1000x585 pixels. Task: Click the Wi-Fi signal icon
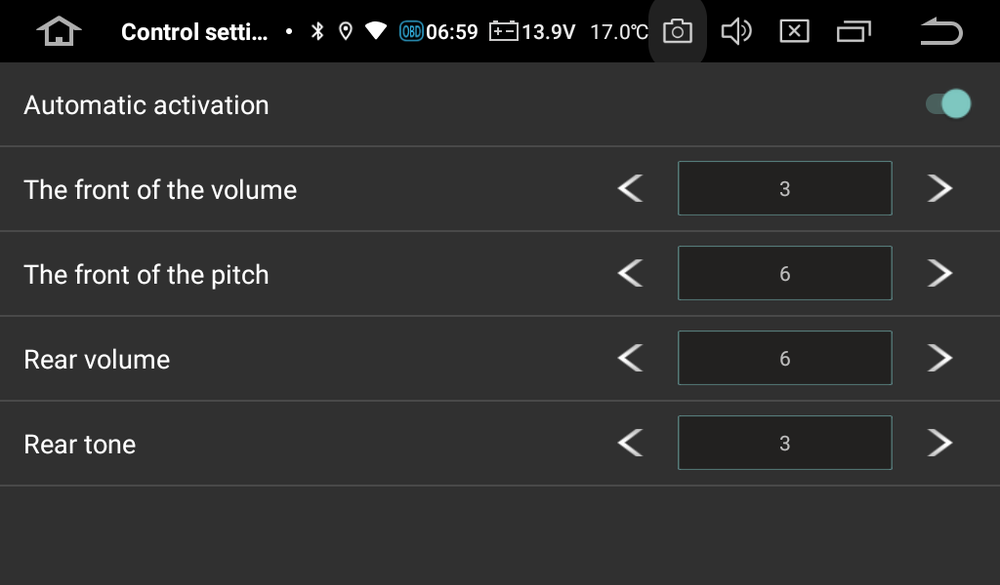(x=376, y=31)
